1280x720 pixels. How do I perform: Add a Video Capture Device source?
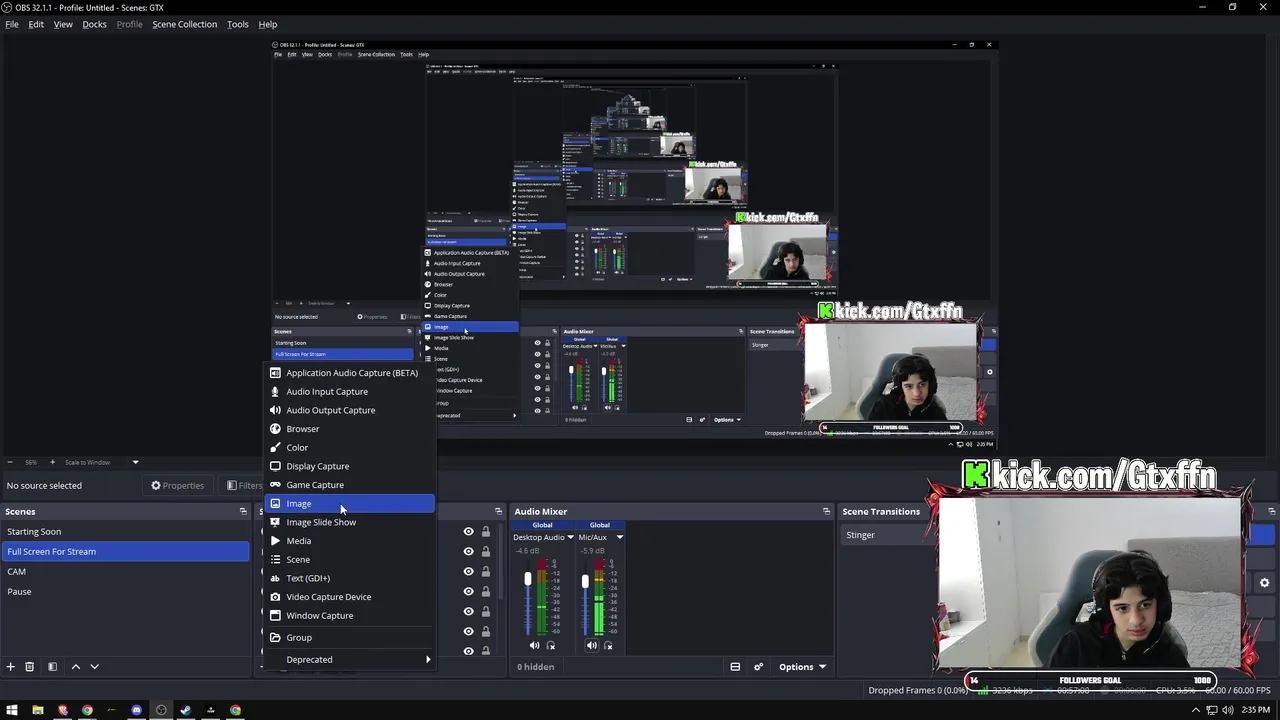coord(350,597)
